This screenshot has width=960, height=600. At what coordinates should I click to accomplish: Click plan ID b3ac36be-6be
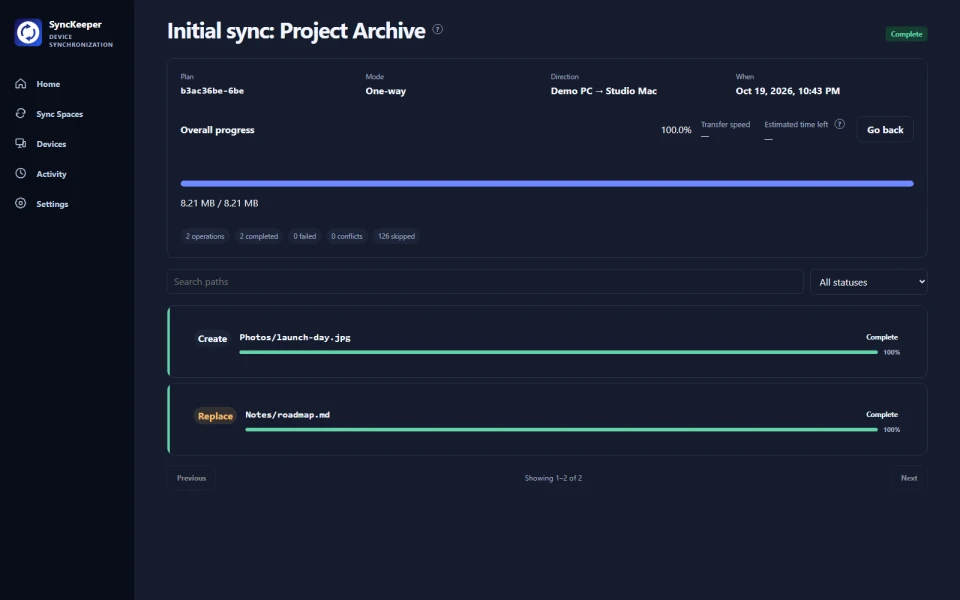click(212, 91)
